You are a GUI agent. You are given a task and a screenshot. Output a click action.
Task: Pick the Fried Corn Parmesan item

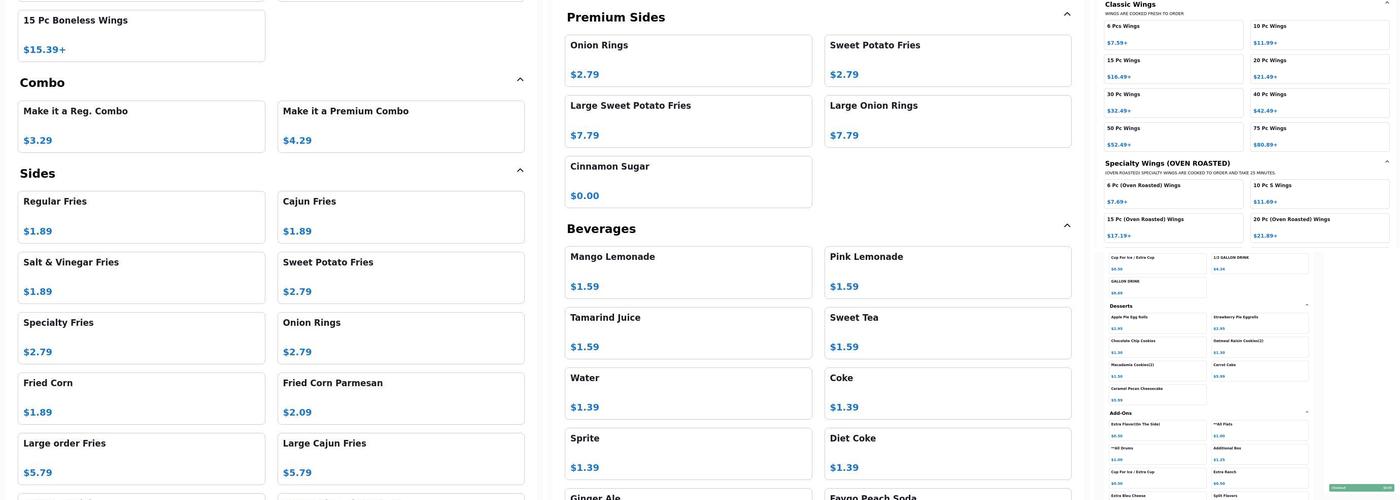click(x=400, y=398)
